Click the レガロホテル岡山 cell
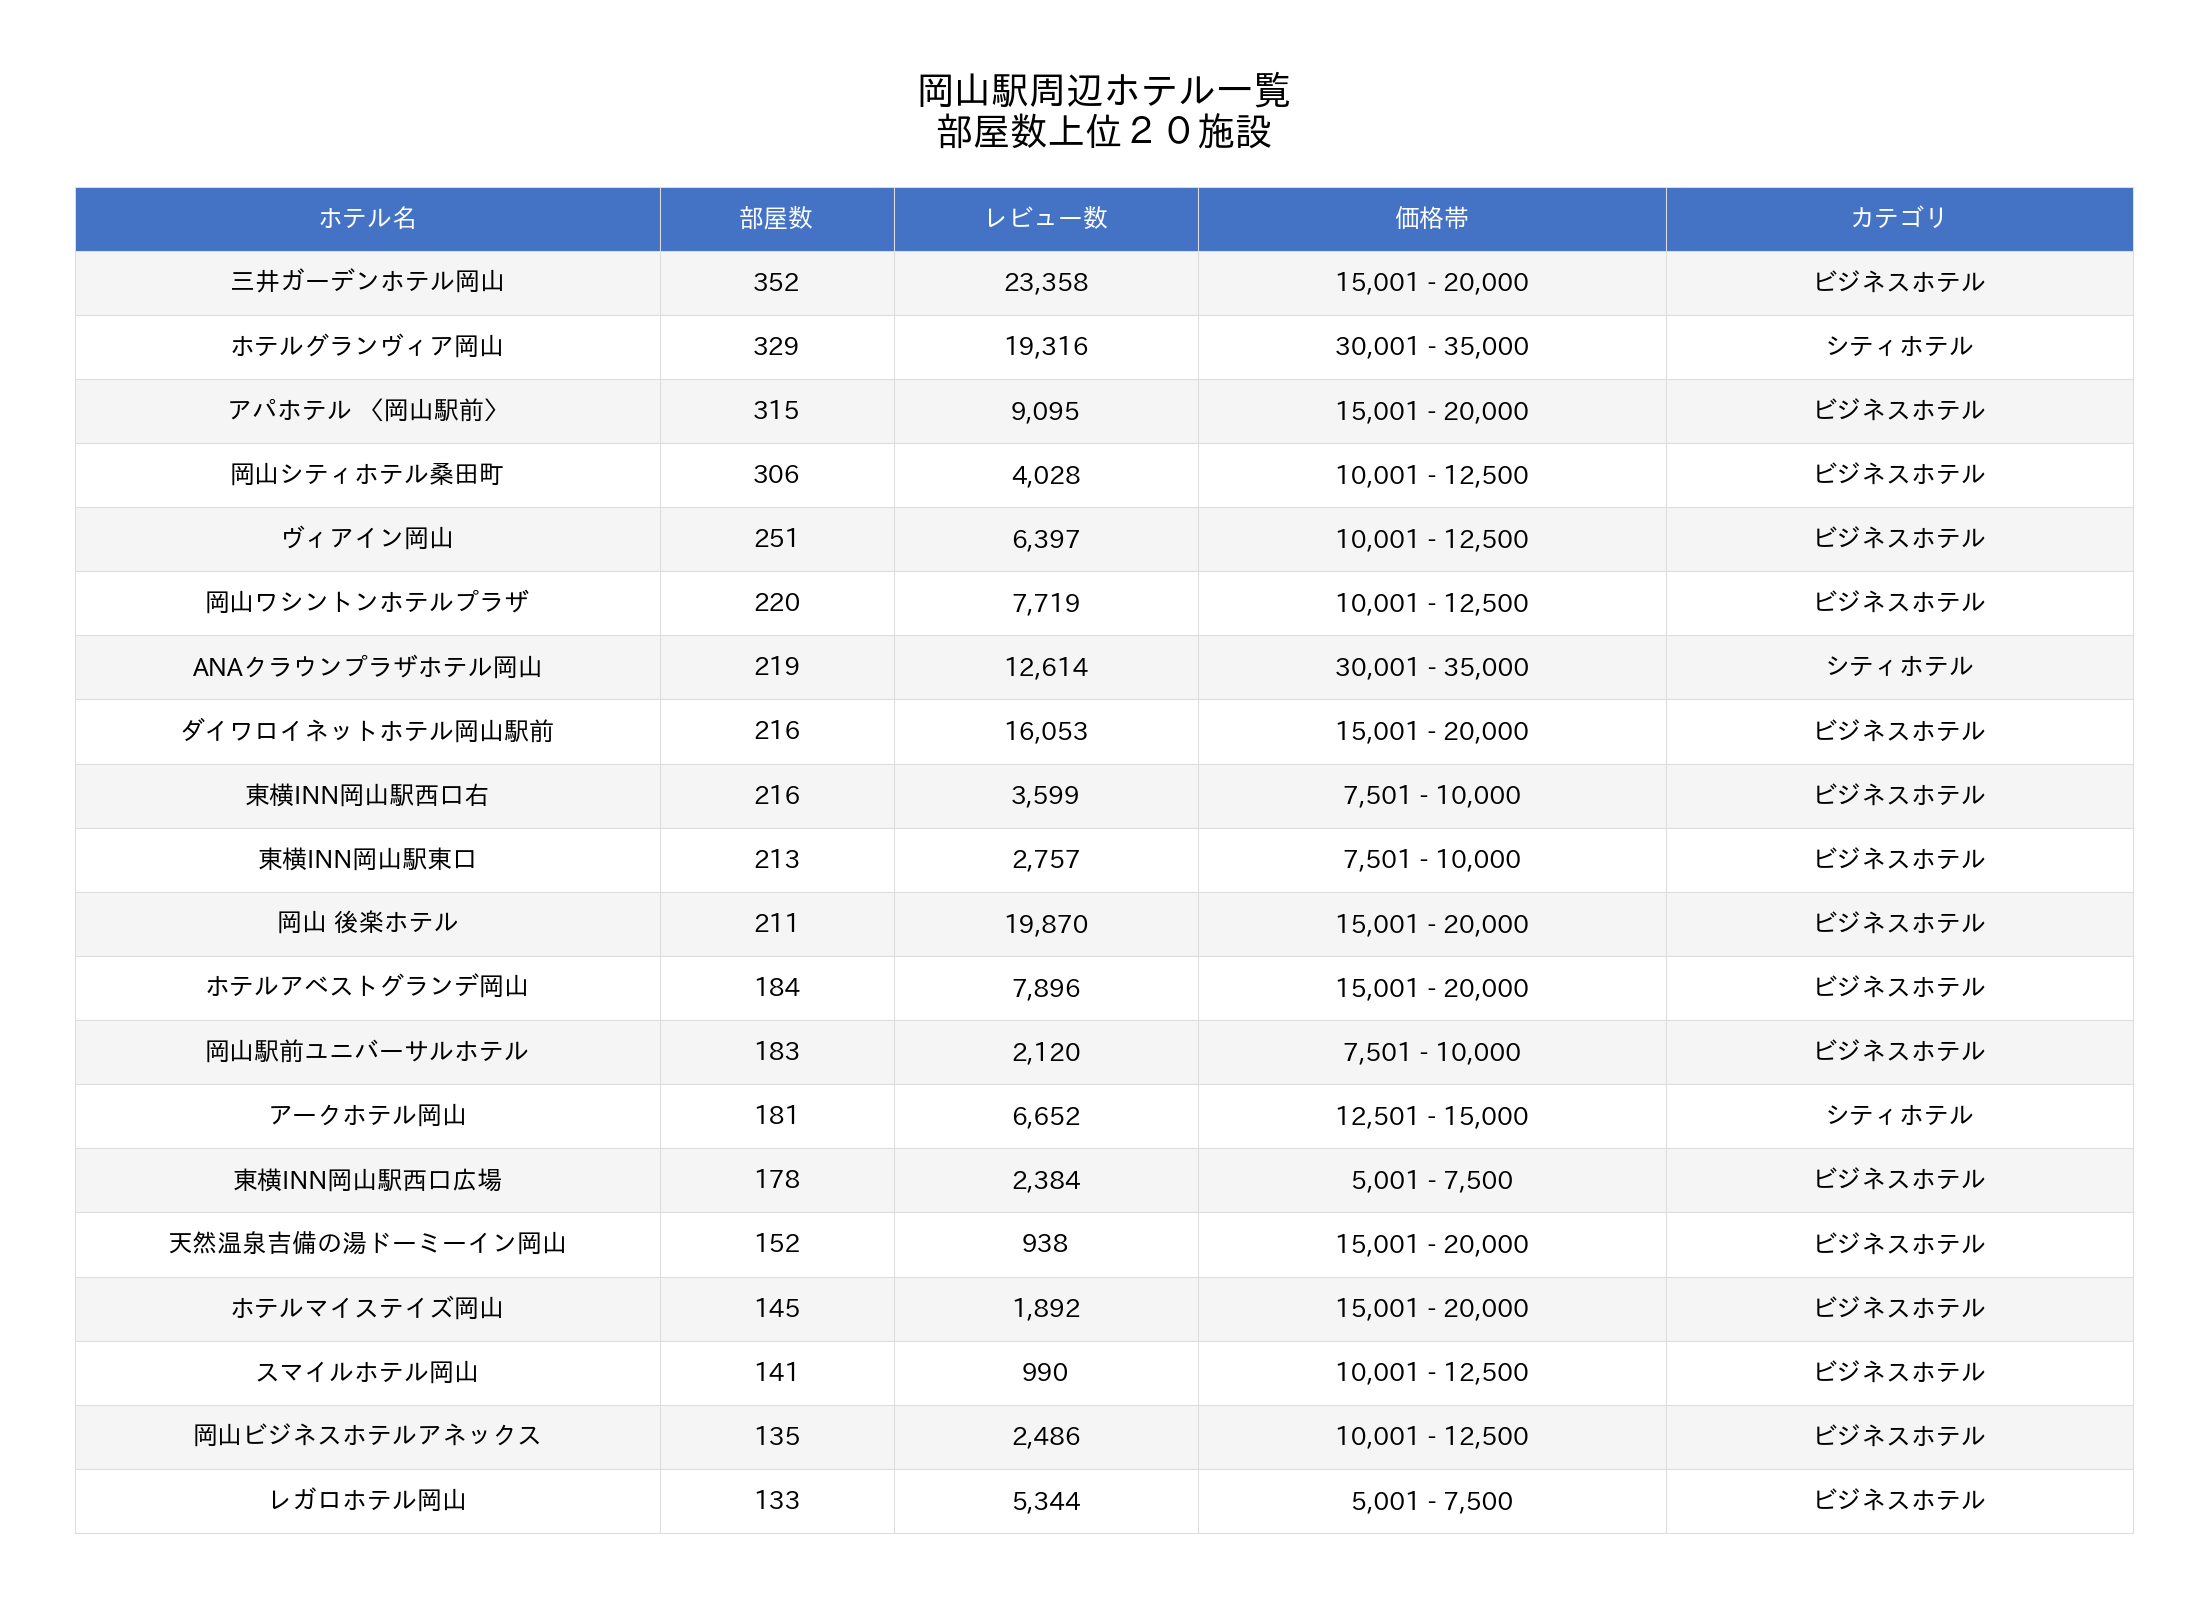Viewport: 2208px width, 1608px height. tap(367, 1500)
